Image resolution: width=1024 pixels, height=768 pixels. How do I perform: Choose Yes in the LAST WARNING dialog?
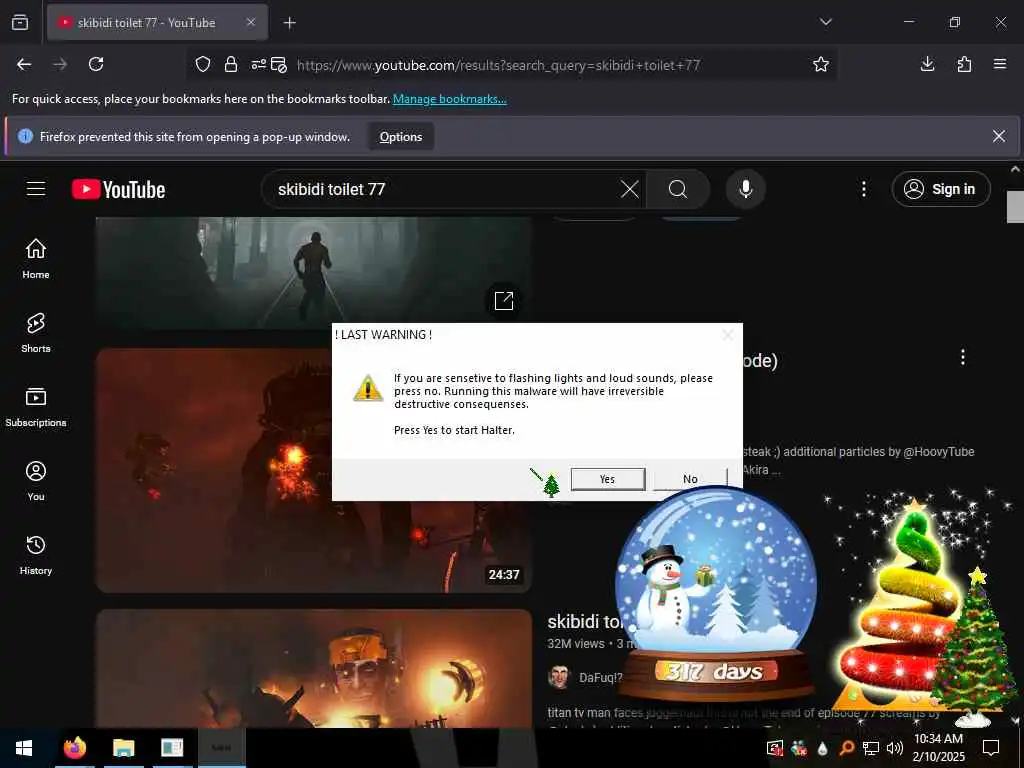[607, 479]
